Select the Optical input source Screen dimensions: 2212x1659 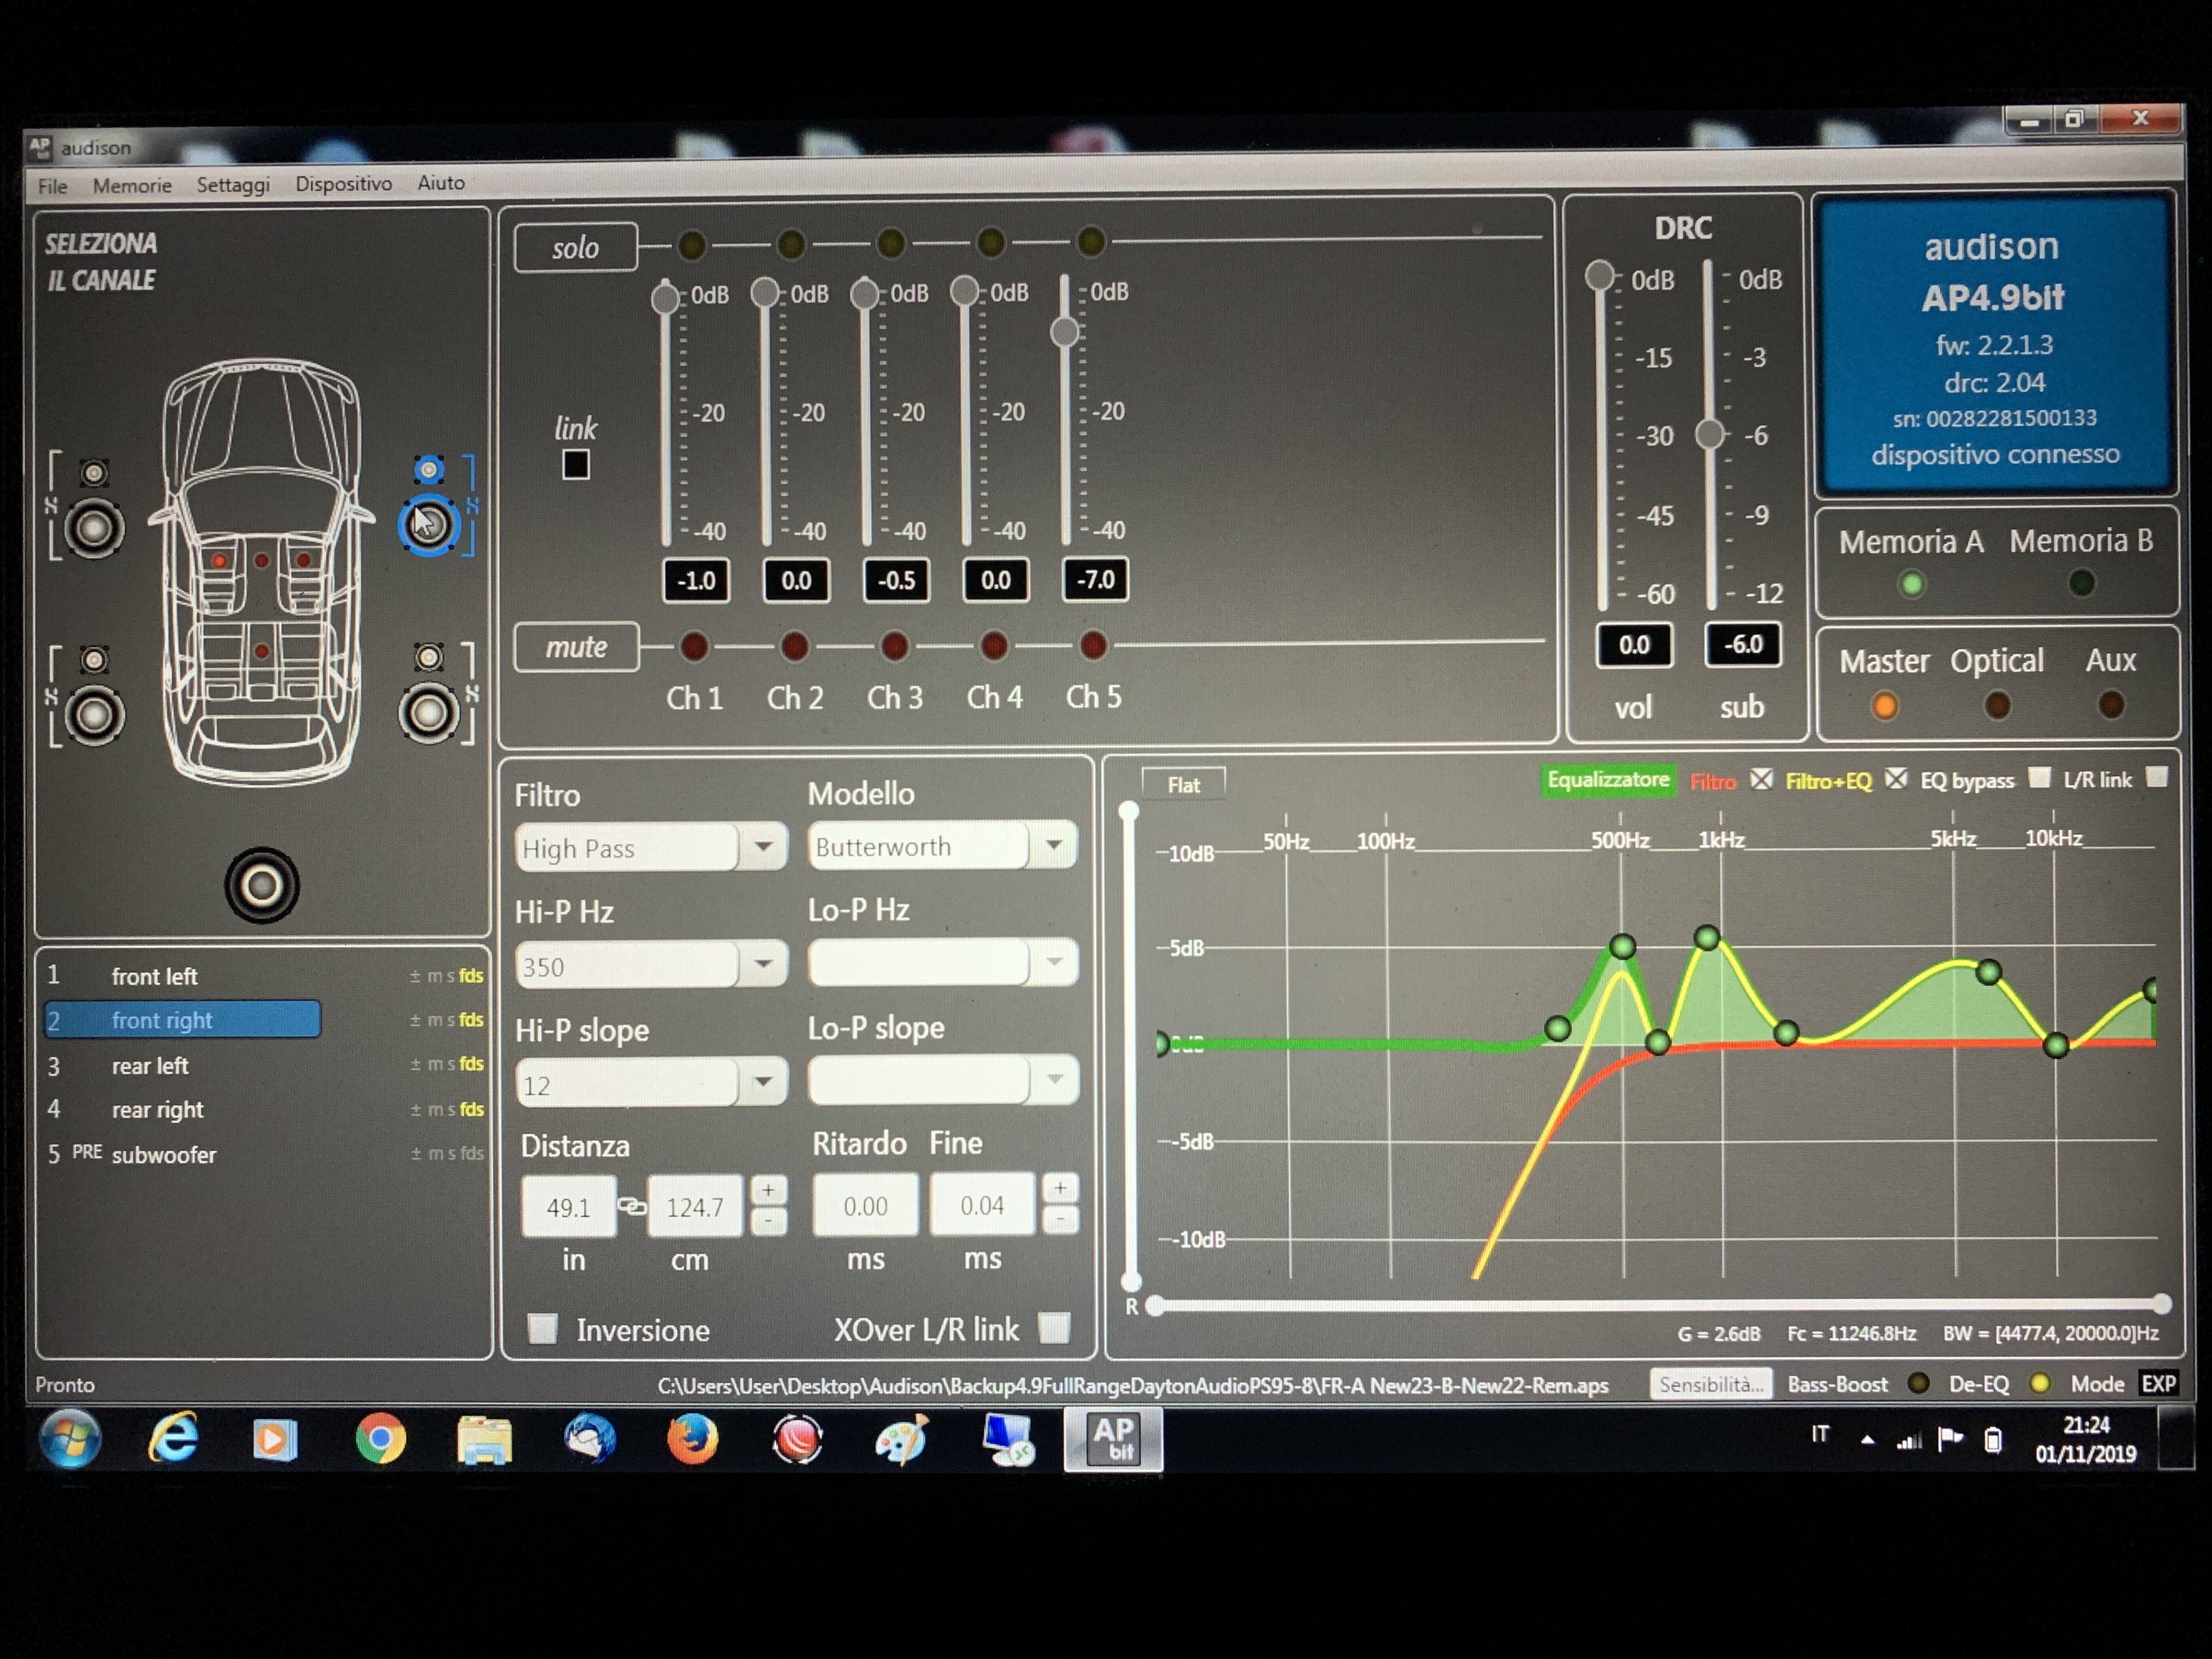coord(1997,705)
